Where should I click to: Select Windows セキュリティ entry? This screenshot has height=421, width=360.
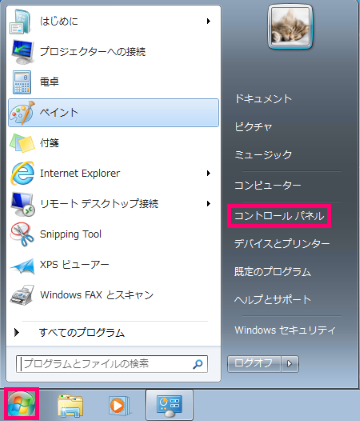point(285,330)
